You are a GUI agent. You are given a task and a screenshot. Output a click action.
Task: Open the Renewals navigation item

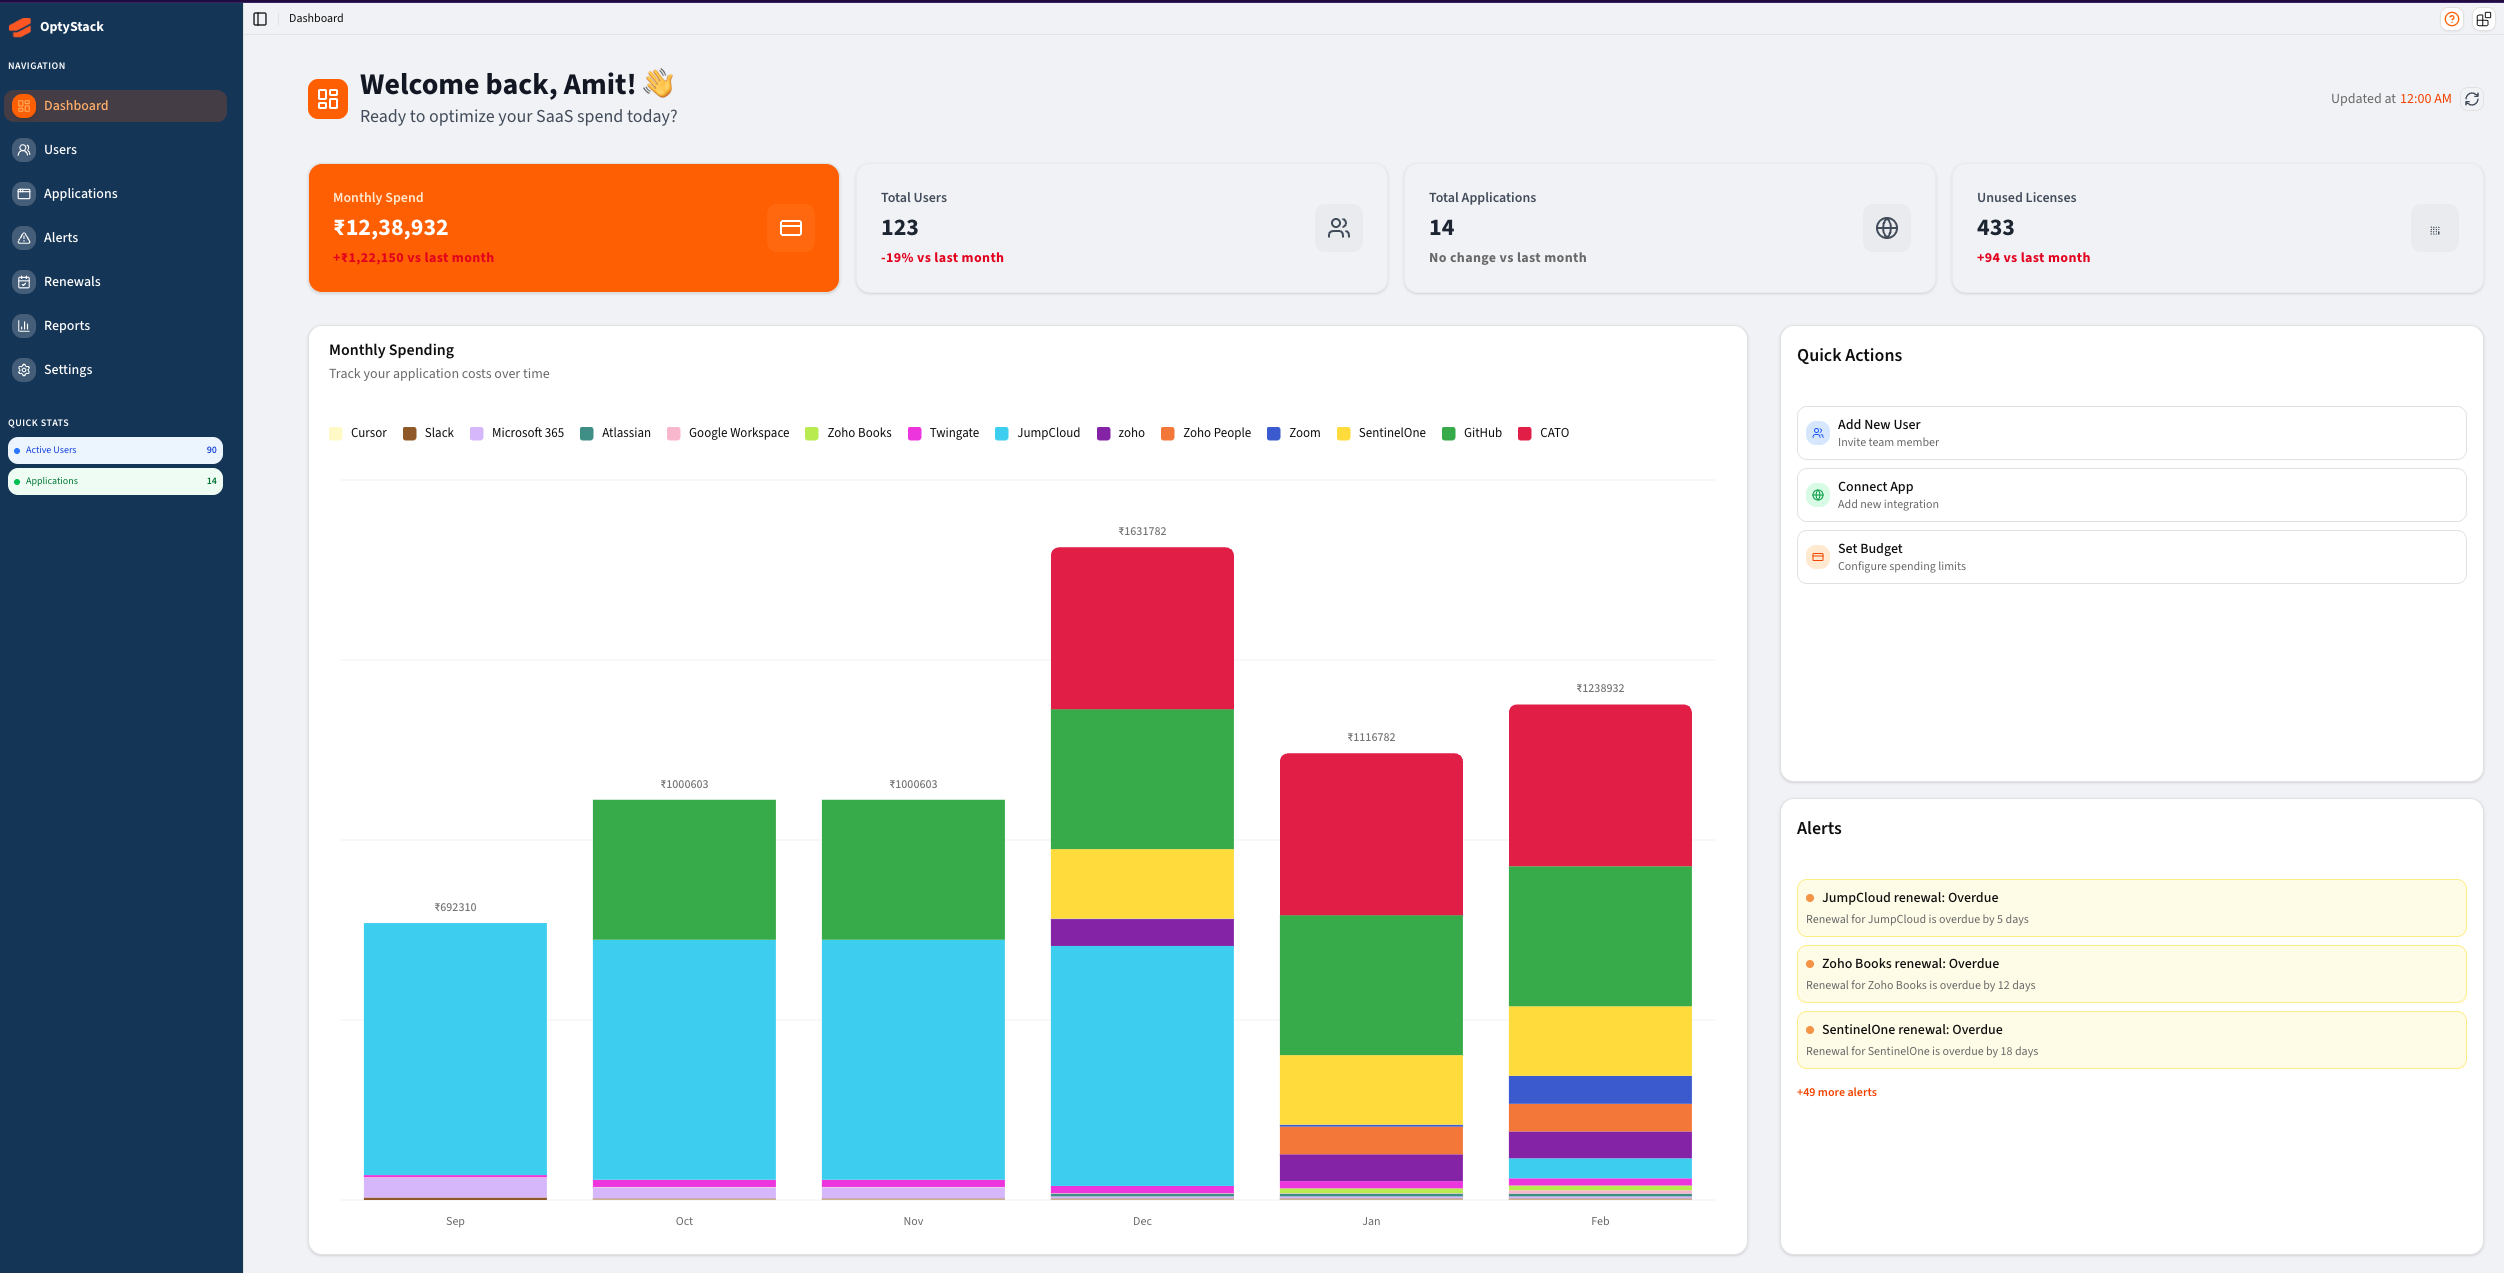tap(72, 282)
